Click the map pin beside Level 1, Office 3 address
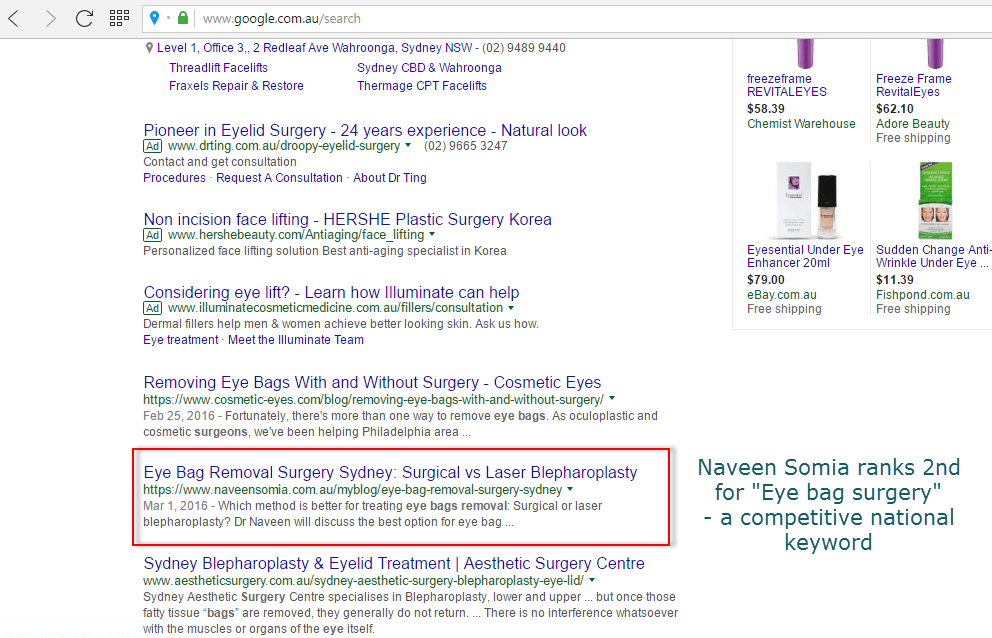992x638 pixels. [x=149, y=47]
